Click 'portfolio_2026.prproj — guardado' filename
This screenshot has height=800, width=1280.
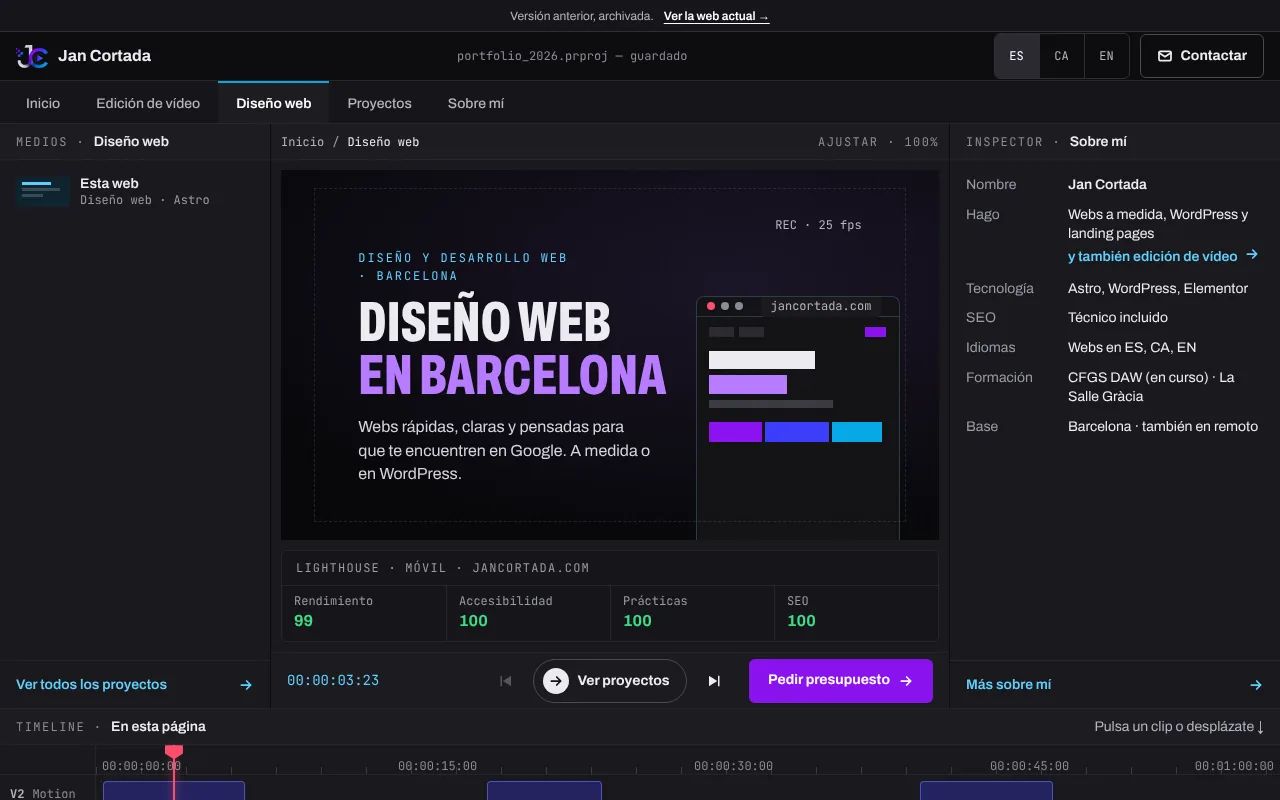[572, 56]
